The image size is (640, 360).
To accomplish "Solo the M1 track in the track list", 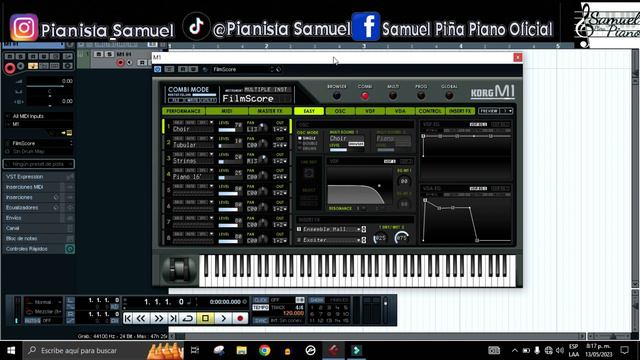I will point(109,54).
